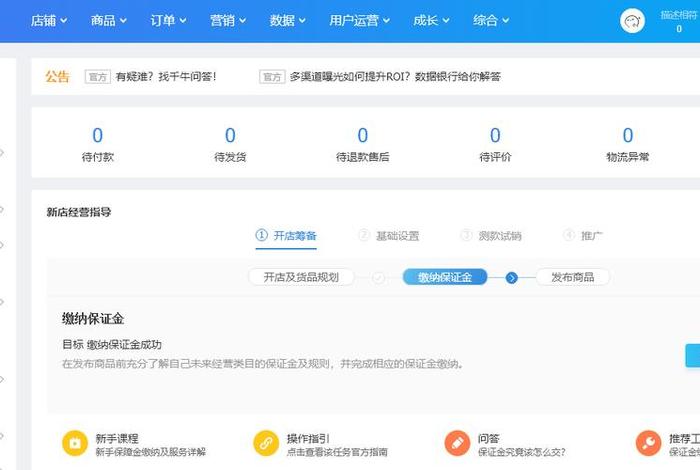View 物流异常 count

628,144
